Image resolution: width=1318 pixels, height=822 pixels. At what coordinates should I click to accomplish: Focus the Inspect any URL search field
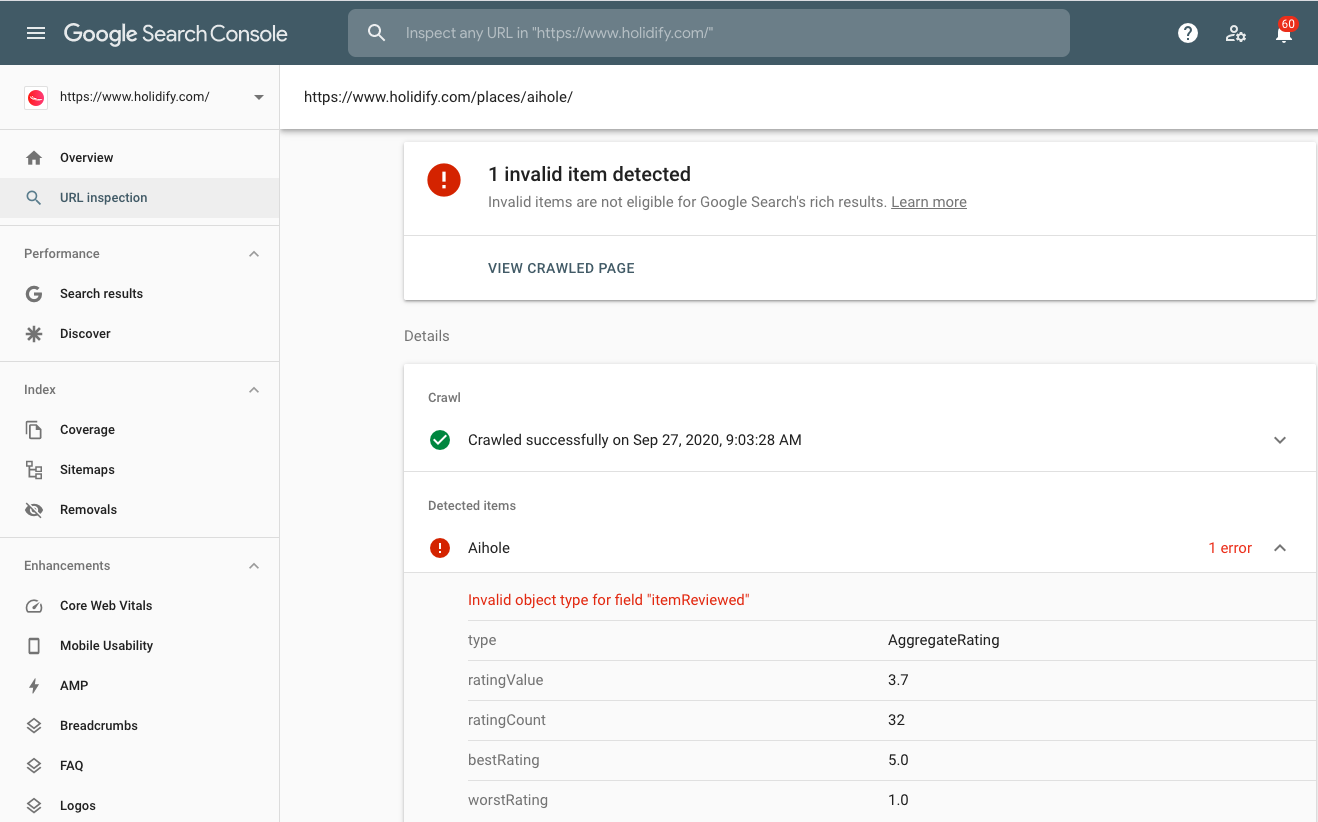(x=709, y=33)
